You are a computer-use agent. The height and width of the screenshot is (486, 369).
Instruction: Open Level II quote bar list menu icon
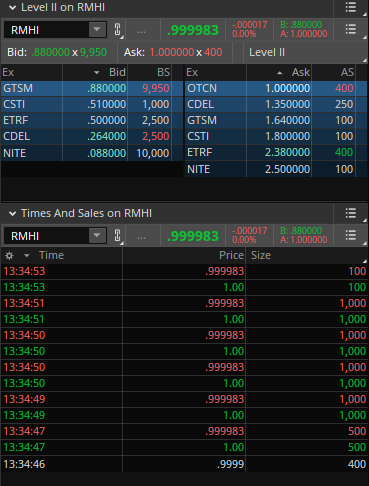(x=351, y=30)
